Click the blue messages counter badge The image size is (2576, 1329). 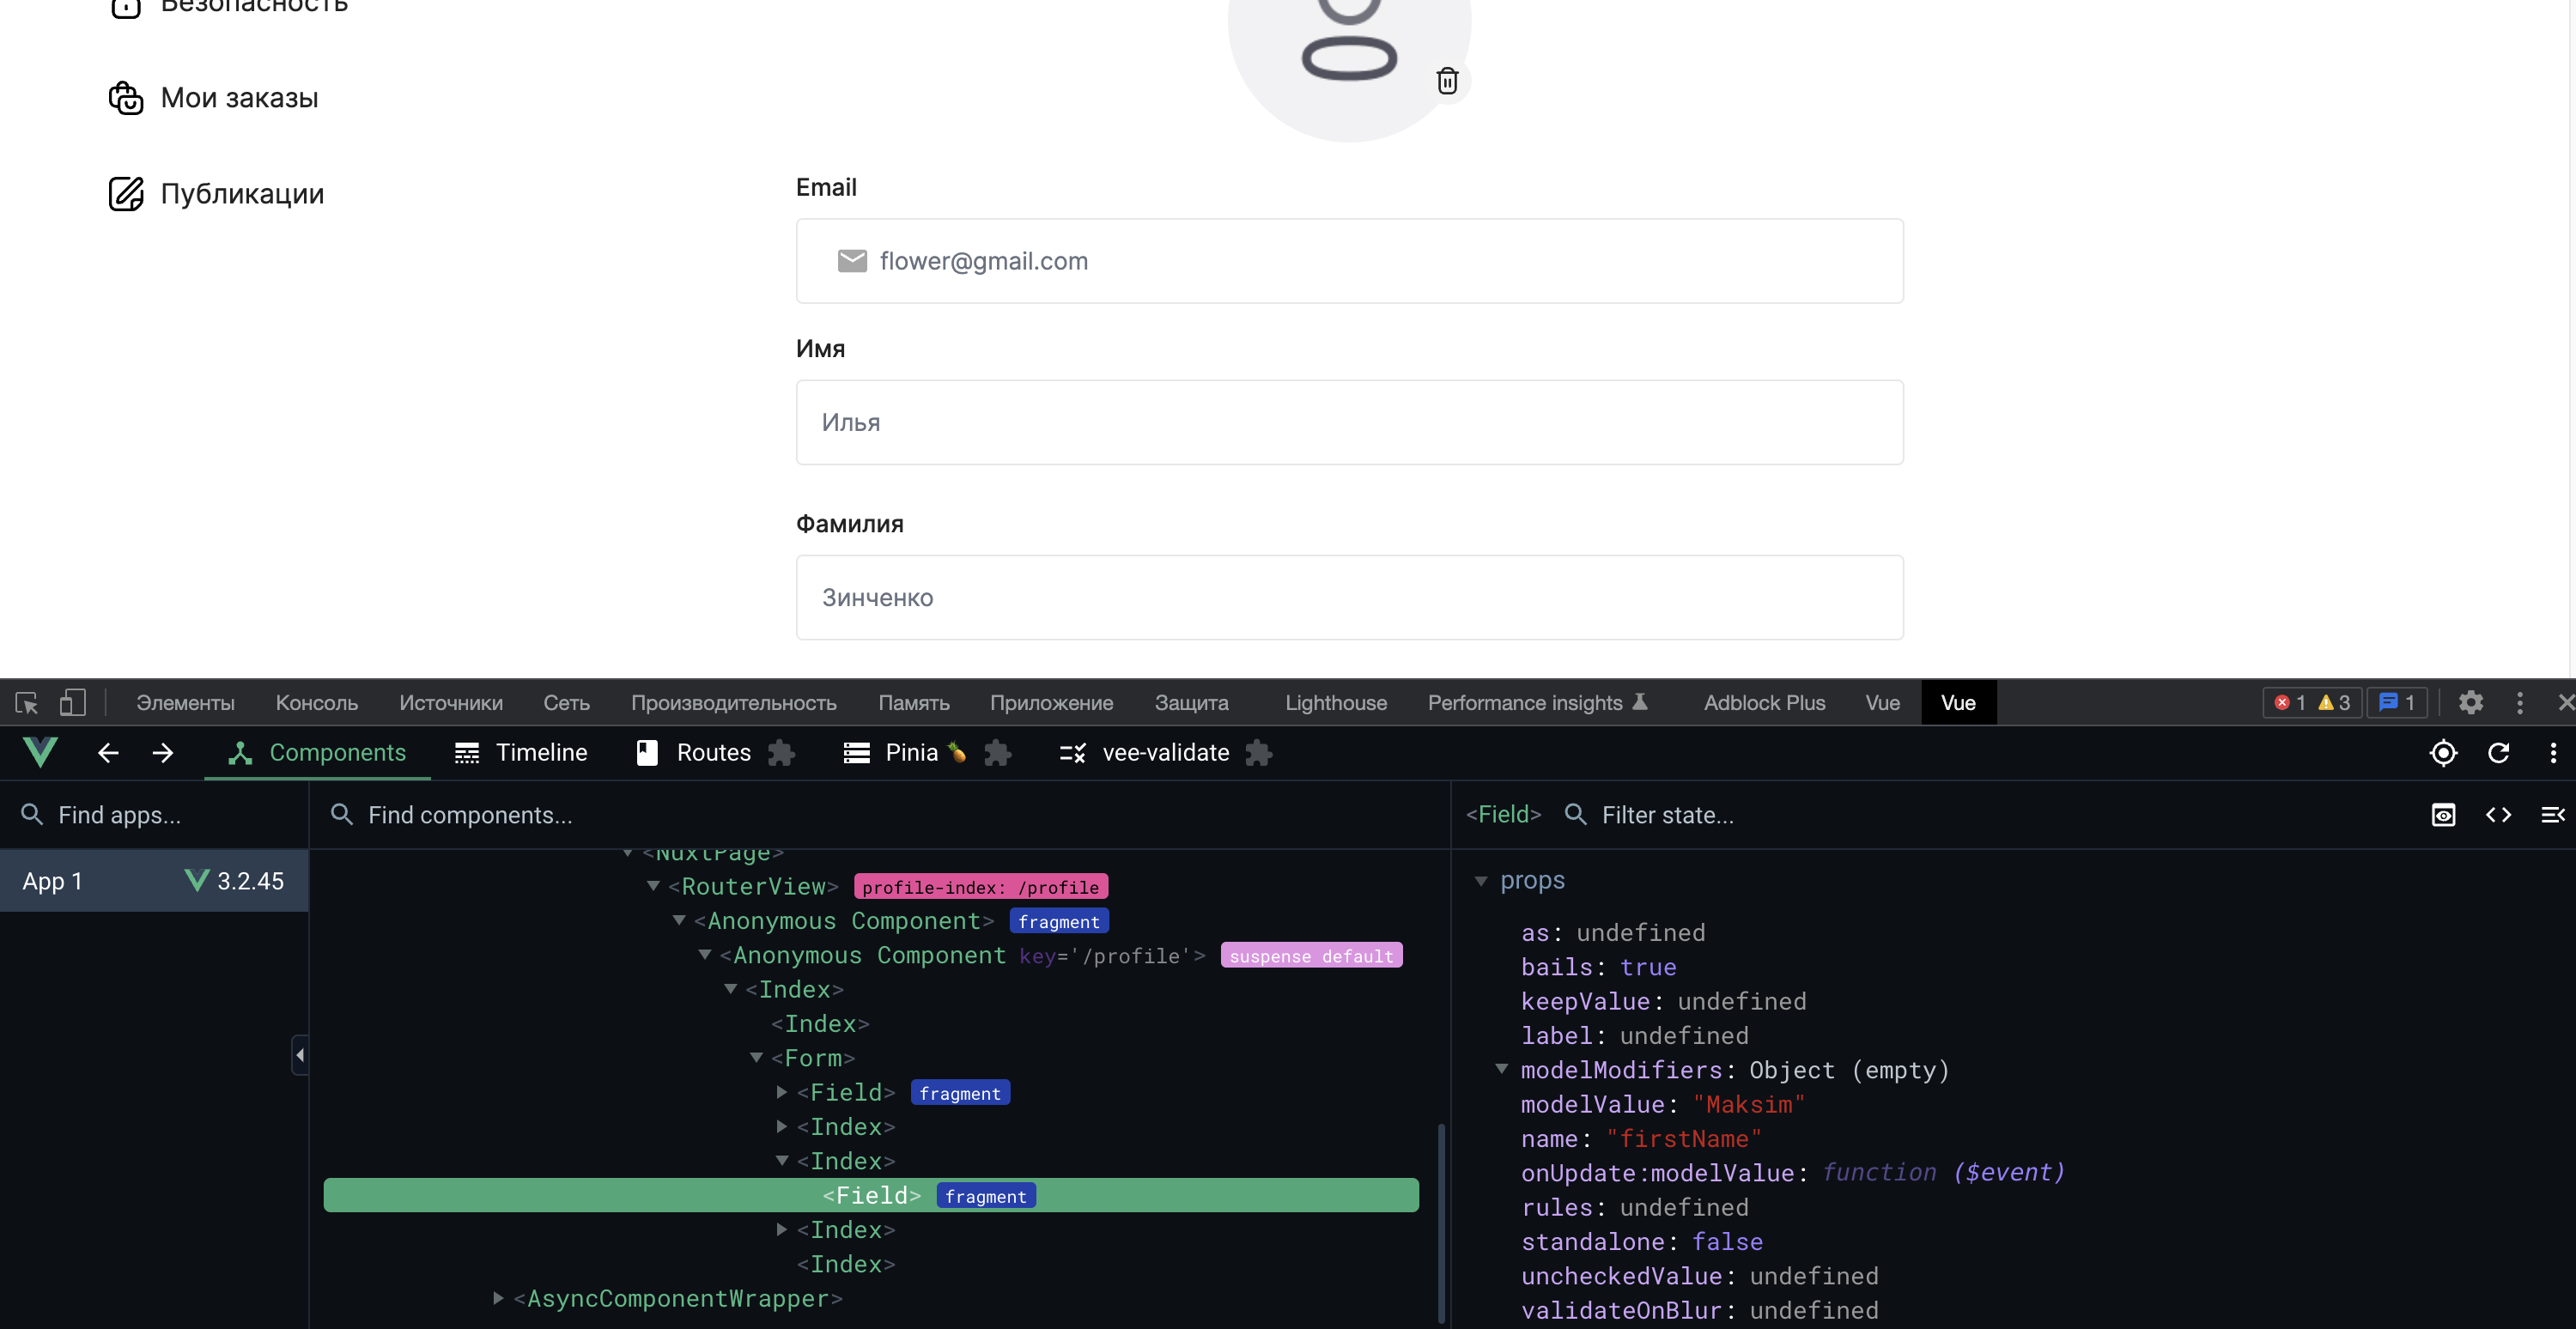[2397, 703]
